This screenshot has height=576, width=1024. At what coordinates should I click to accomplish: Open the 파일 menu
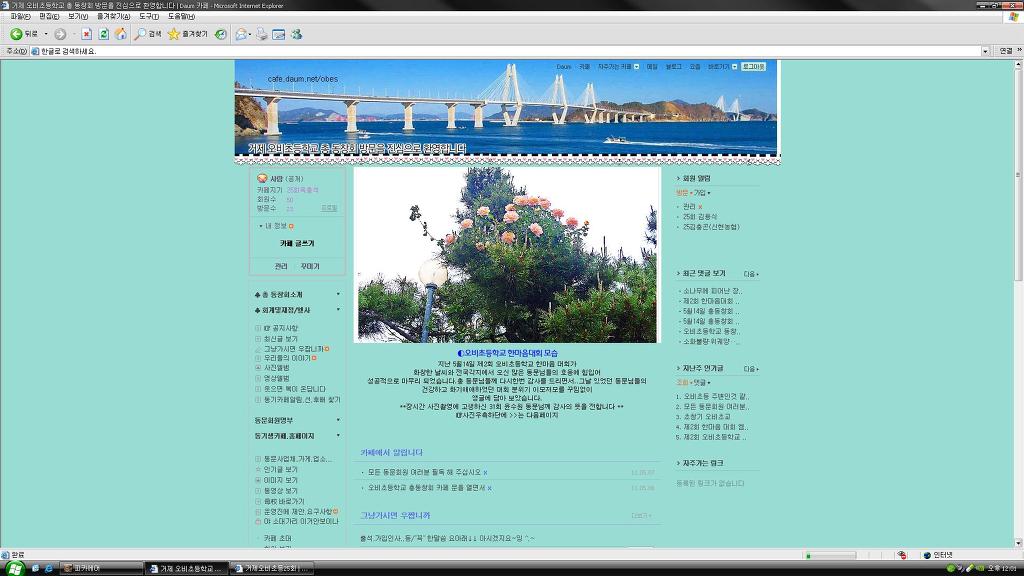tap(20, 16)
